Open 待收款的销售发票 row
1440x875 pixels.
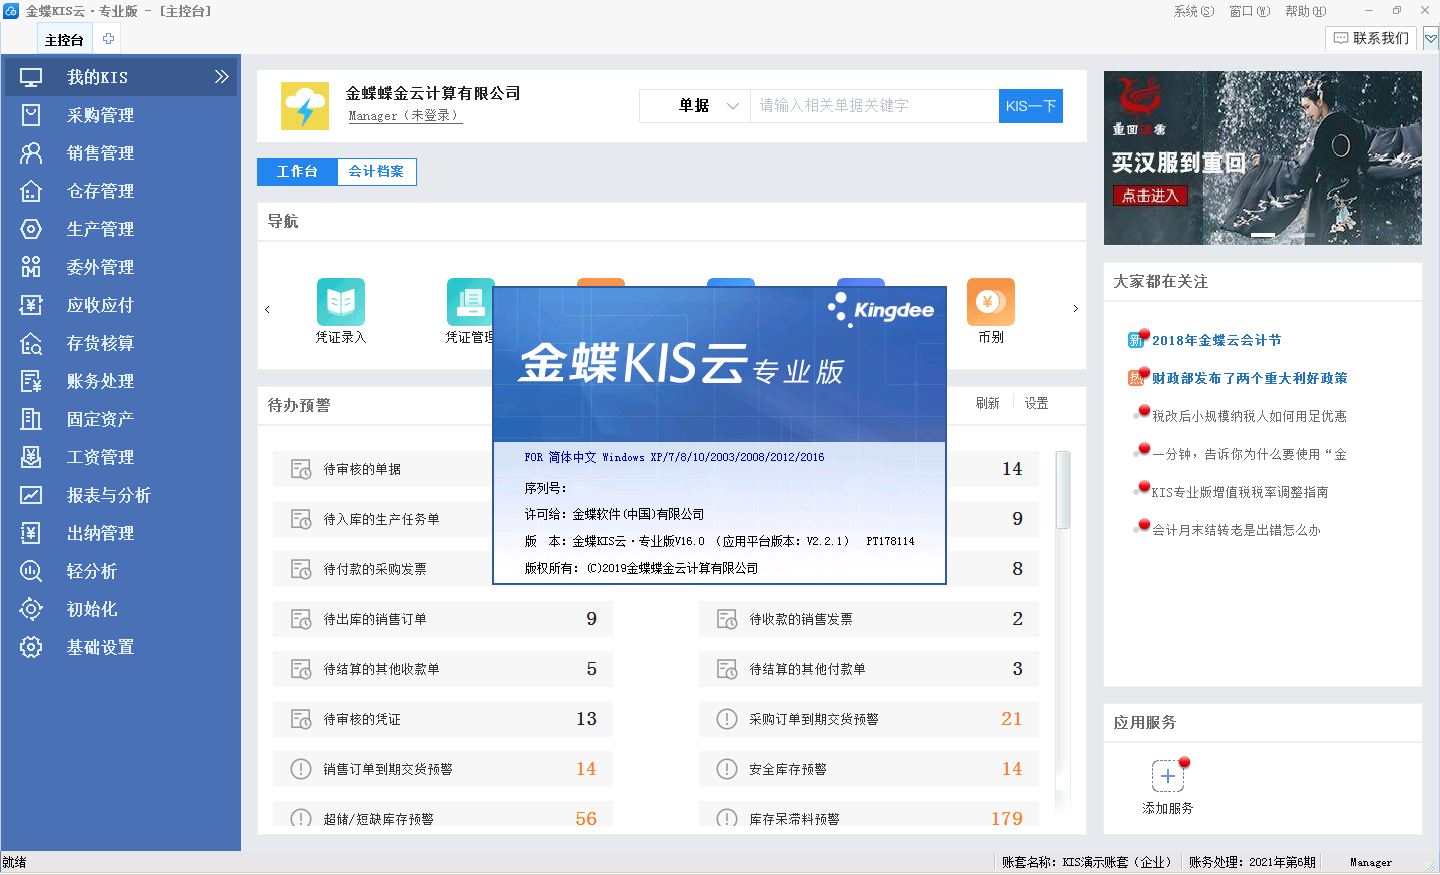coord(869,619)
